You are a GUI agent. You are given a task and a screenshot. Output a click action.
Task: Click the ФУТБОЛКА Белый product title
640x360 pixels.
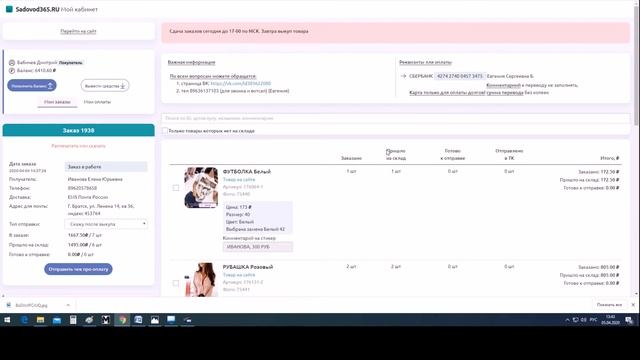pos(247,171)
